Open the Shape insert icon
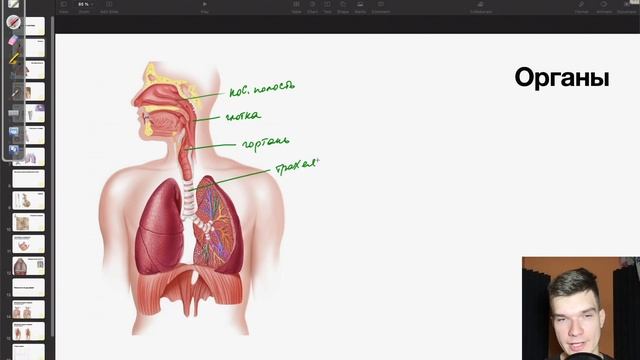The width and height of the screenshot is (640, 360). [x=343, y=6]
